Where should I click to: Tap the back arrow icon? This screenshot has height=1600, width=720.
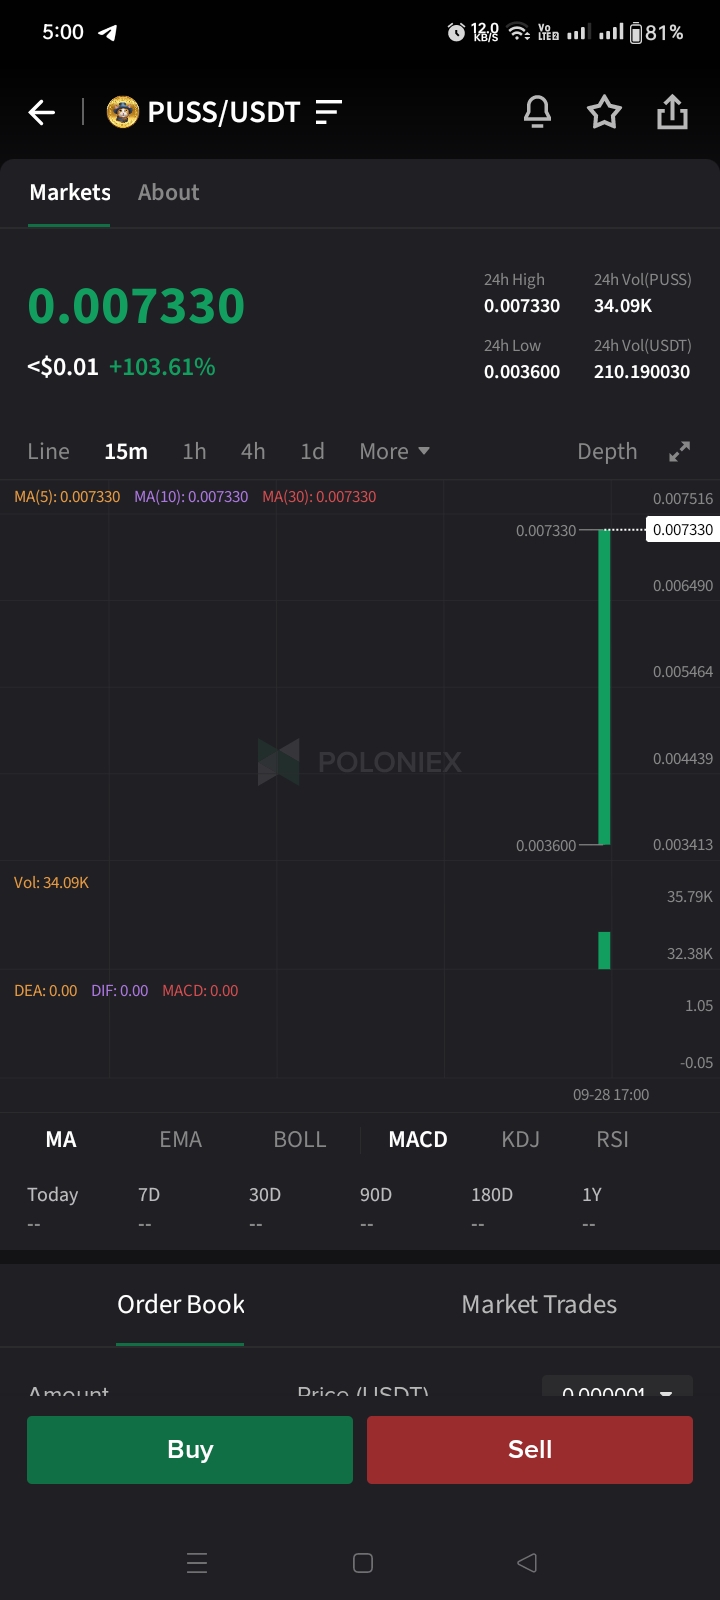tap(42, 112)
